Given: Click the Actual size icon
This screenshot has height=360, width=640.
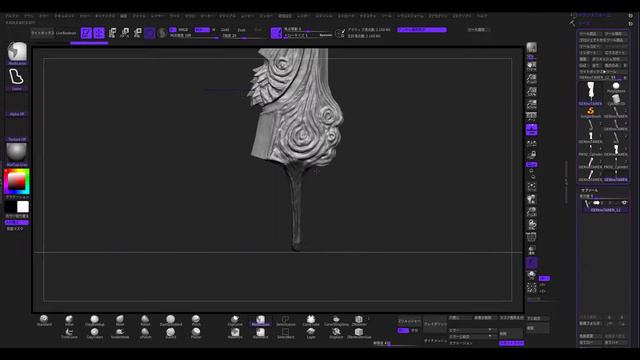Looking at the screenshot, I should tap(531, 91).
